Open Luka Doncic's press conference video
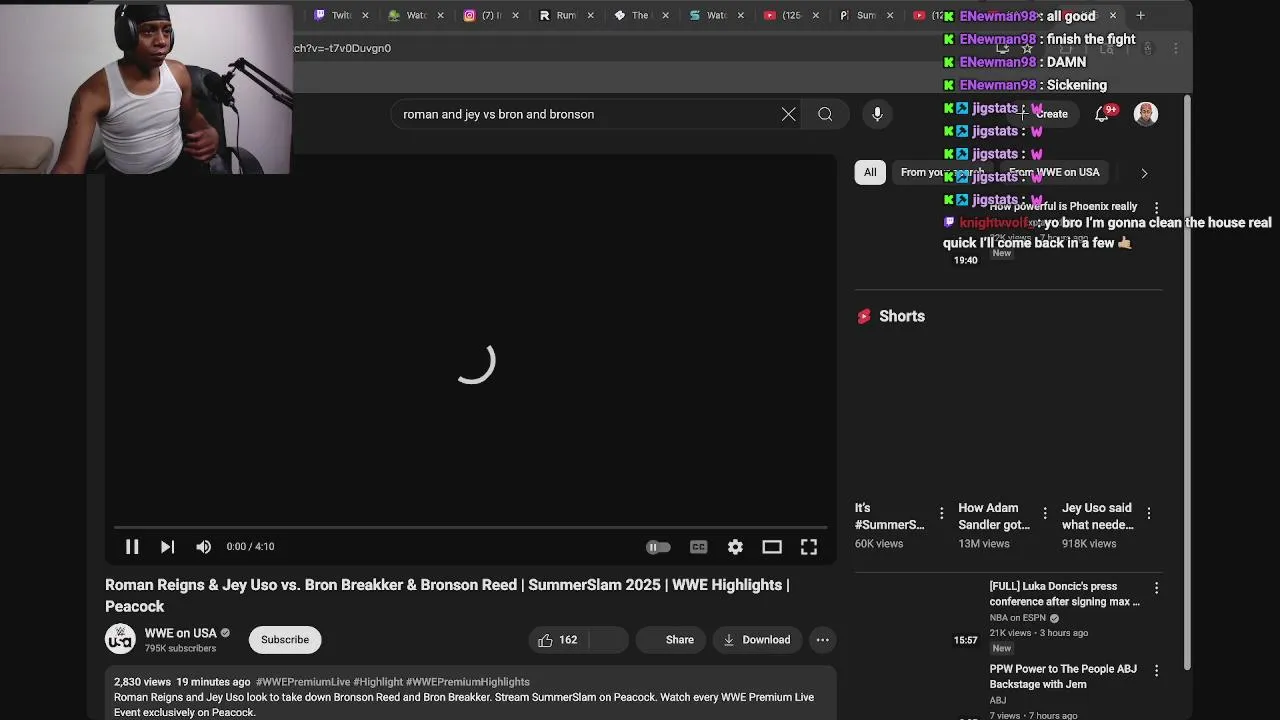Image resolution: width=1280 pixels, height=720 pixels. [x=1064, y=594]
